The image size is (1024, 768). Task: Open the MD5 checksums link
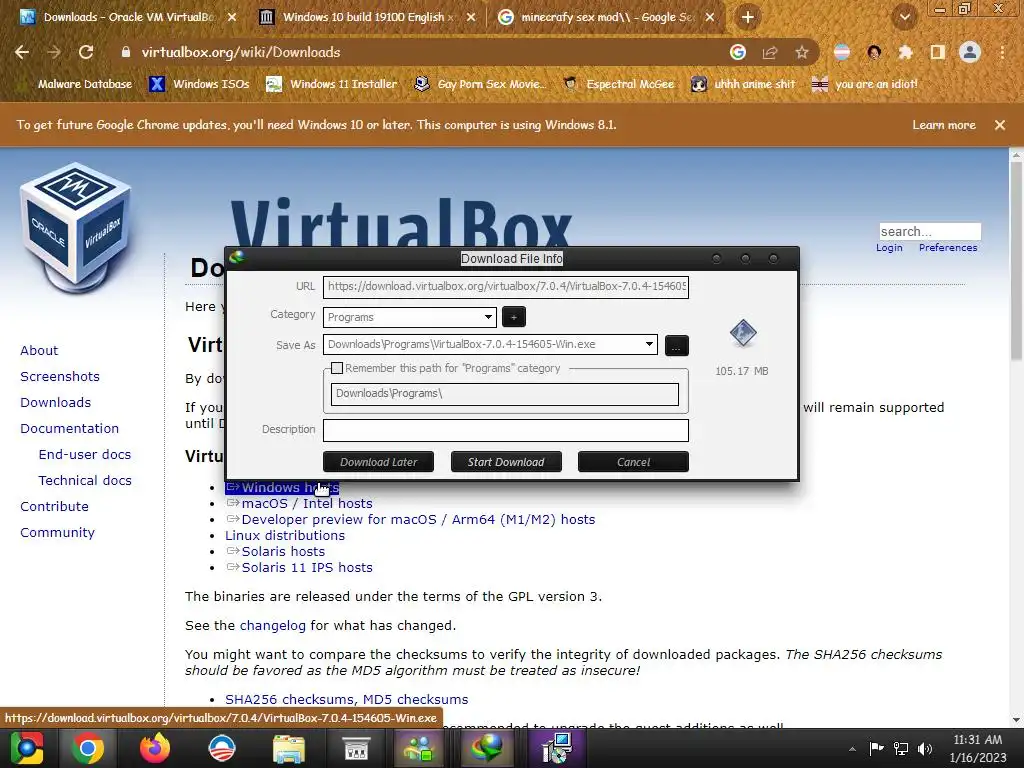(415, 699)
